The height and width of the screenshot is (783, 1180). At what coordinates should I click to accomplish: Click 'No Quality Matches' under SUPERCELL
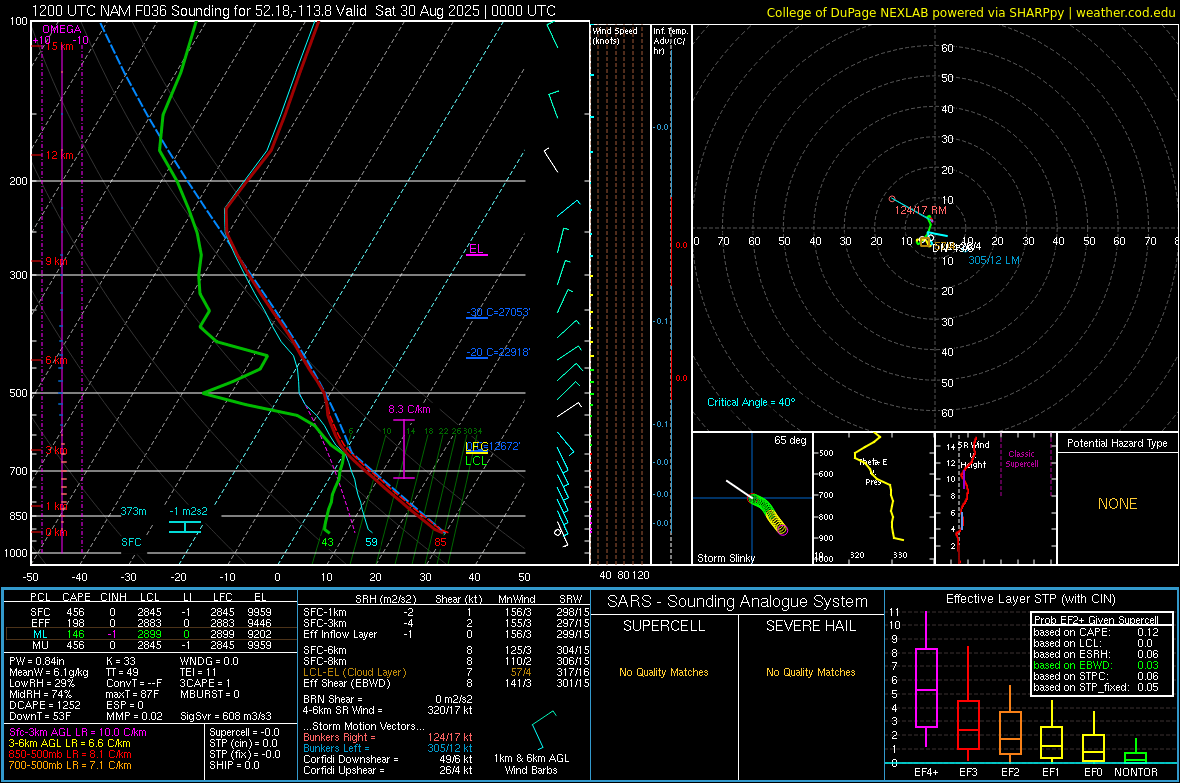(664, 672)
